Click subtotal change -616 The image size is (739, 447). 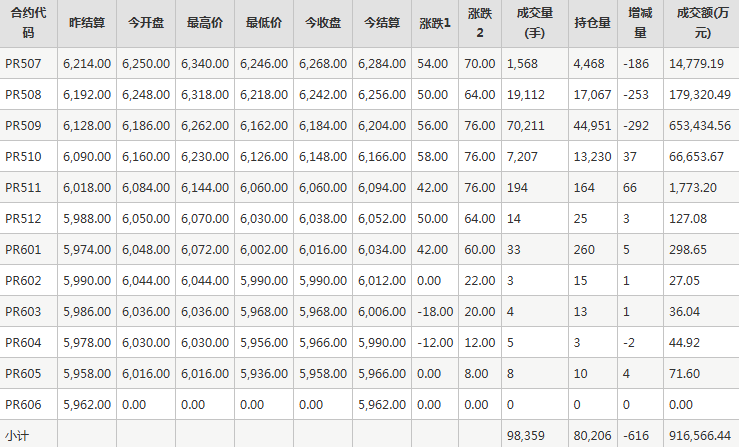(636, 436)
